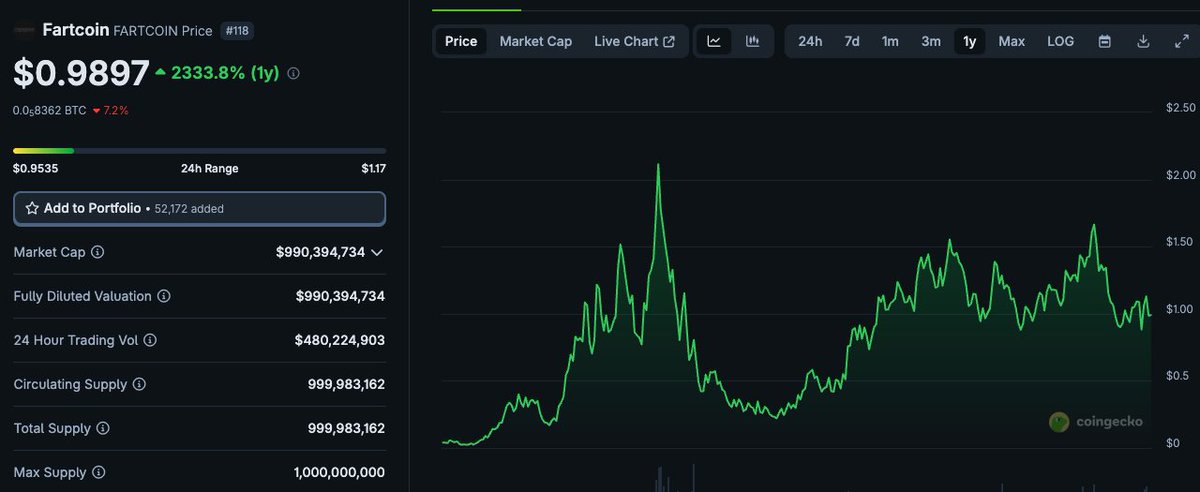Click the 7.2% BTC change indicator
The image size is (1200, 492).
pos(110,110)
